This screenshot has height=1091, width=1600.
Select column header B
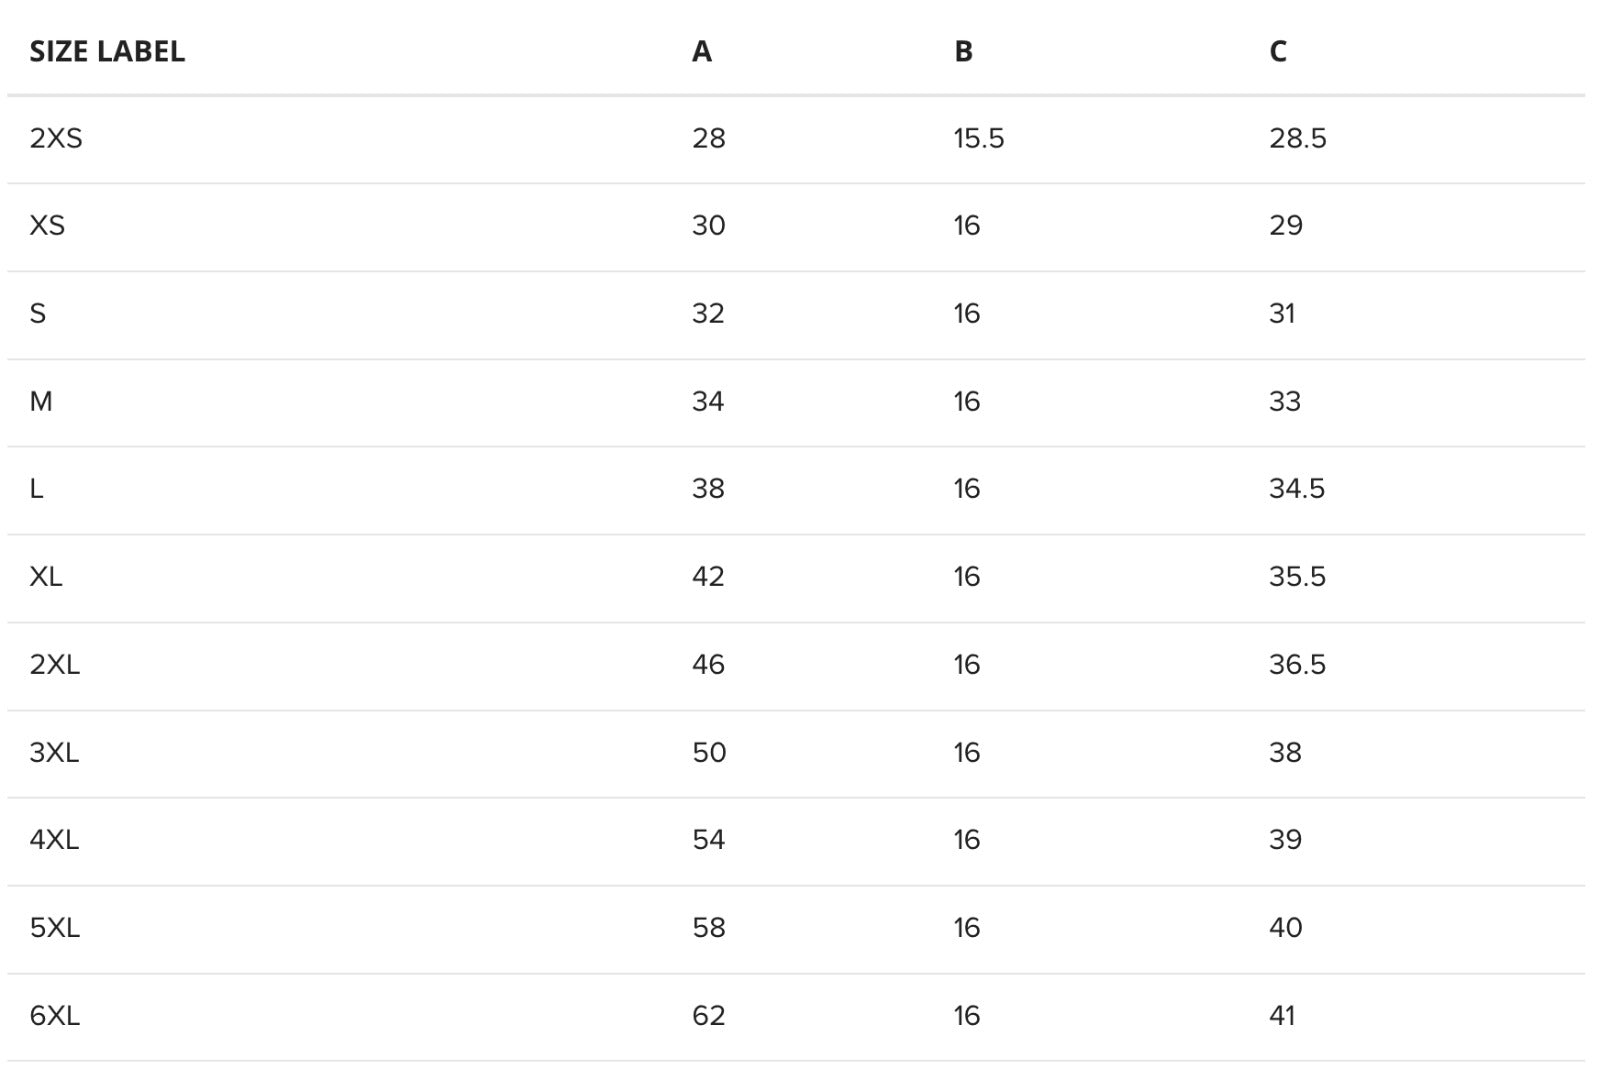coord(963,51)
